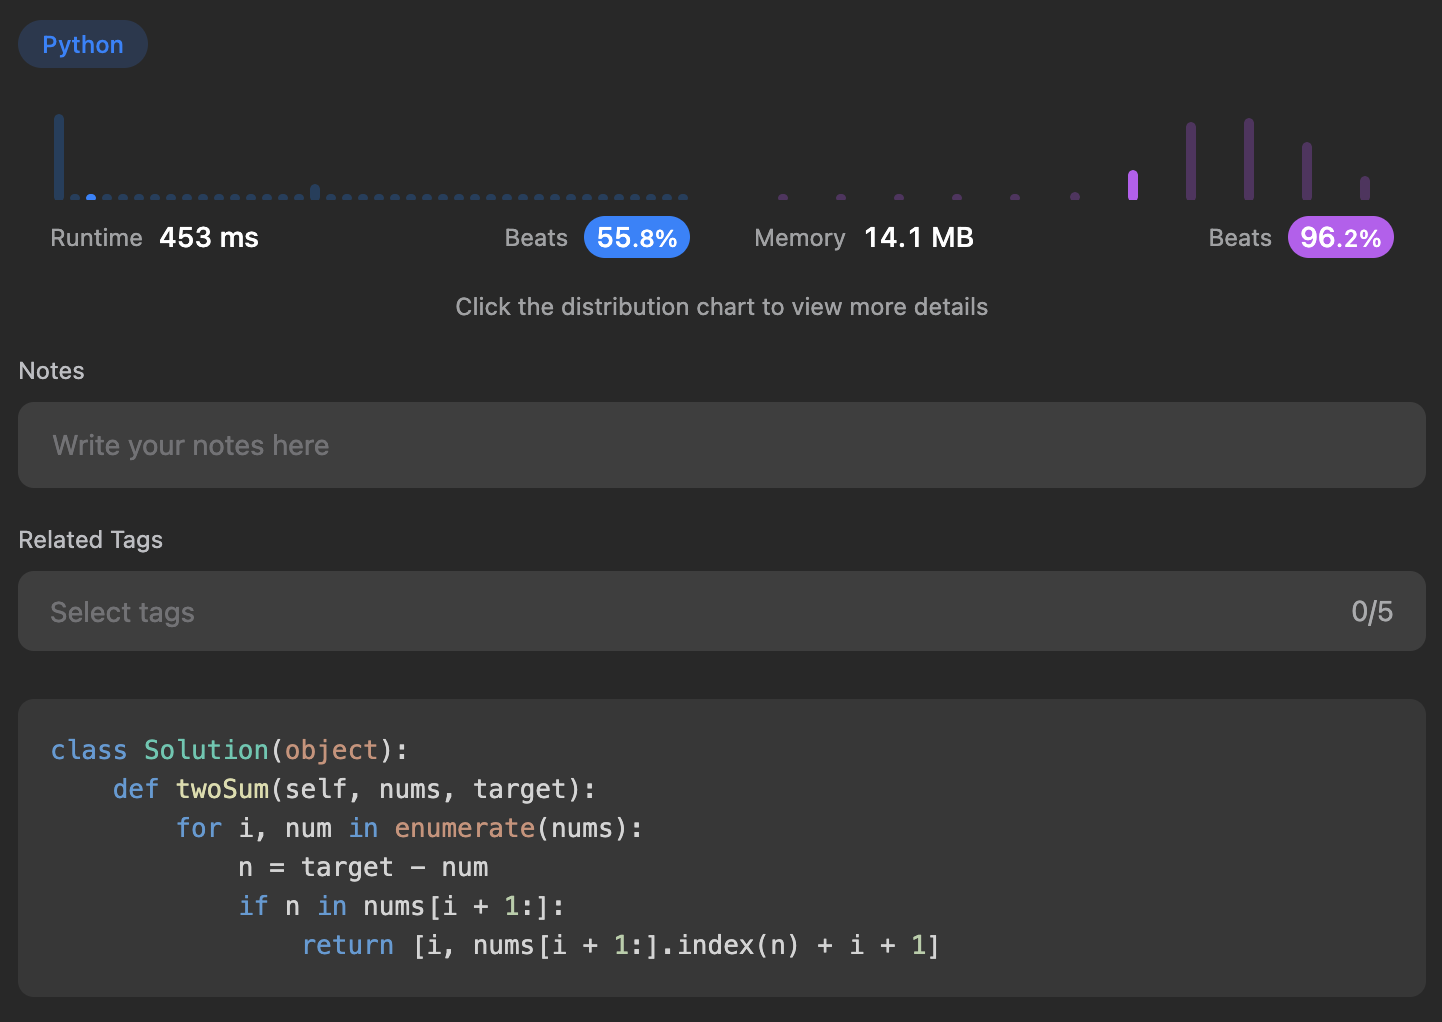Image resolution: width=1442 pixels, height=1022 pixels.
Task: Click the def twoSum code line
Action: click(354, 789)
